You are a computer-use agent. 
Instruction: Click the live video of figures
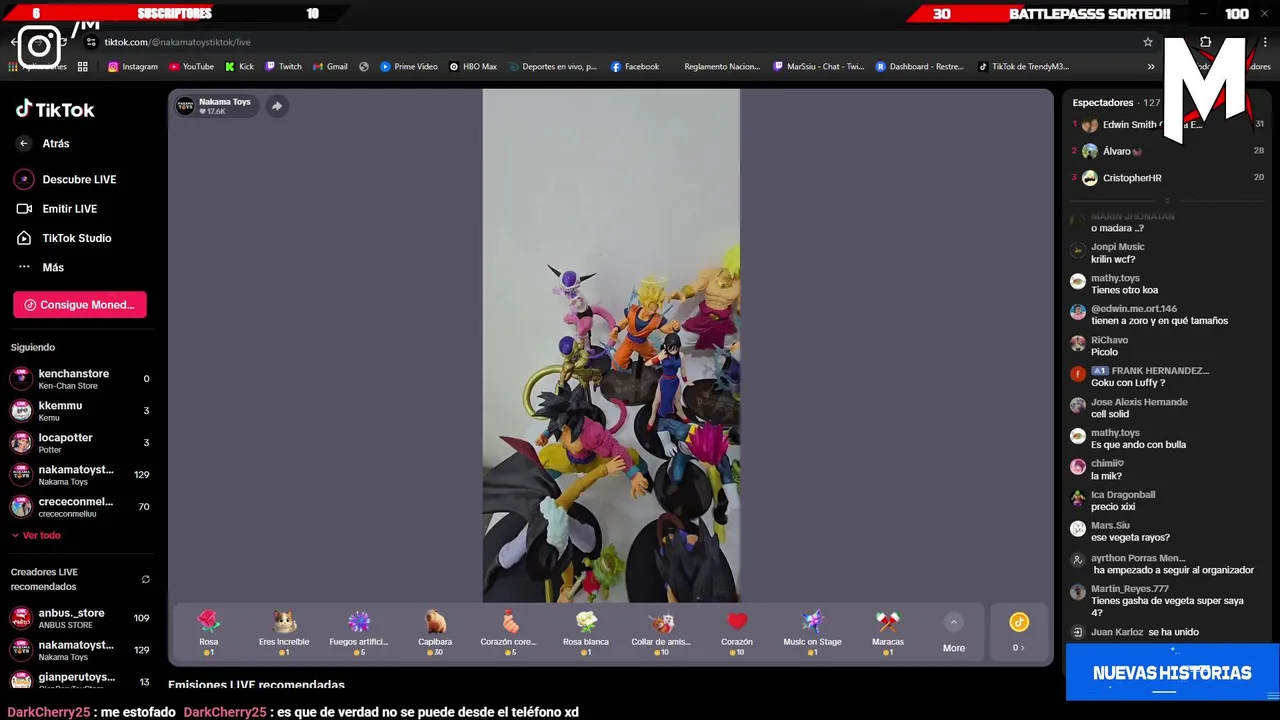[611, 346]
